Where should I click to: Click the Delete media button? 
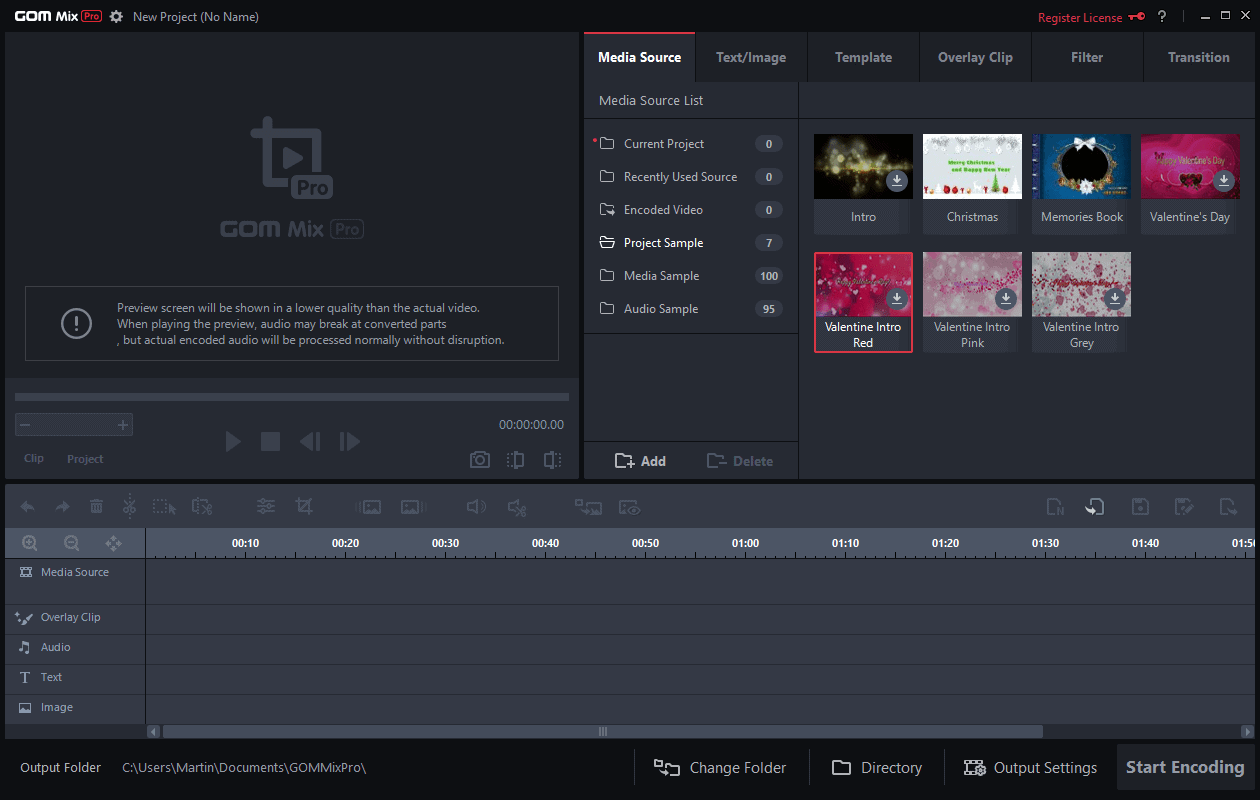coord(739,461)
